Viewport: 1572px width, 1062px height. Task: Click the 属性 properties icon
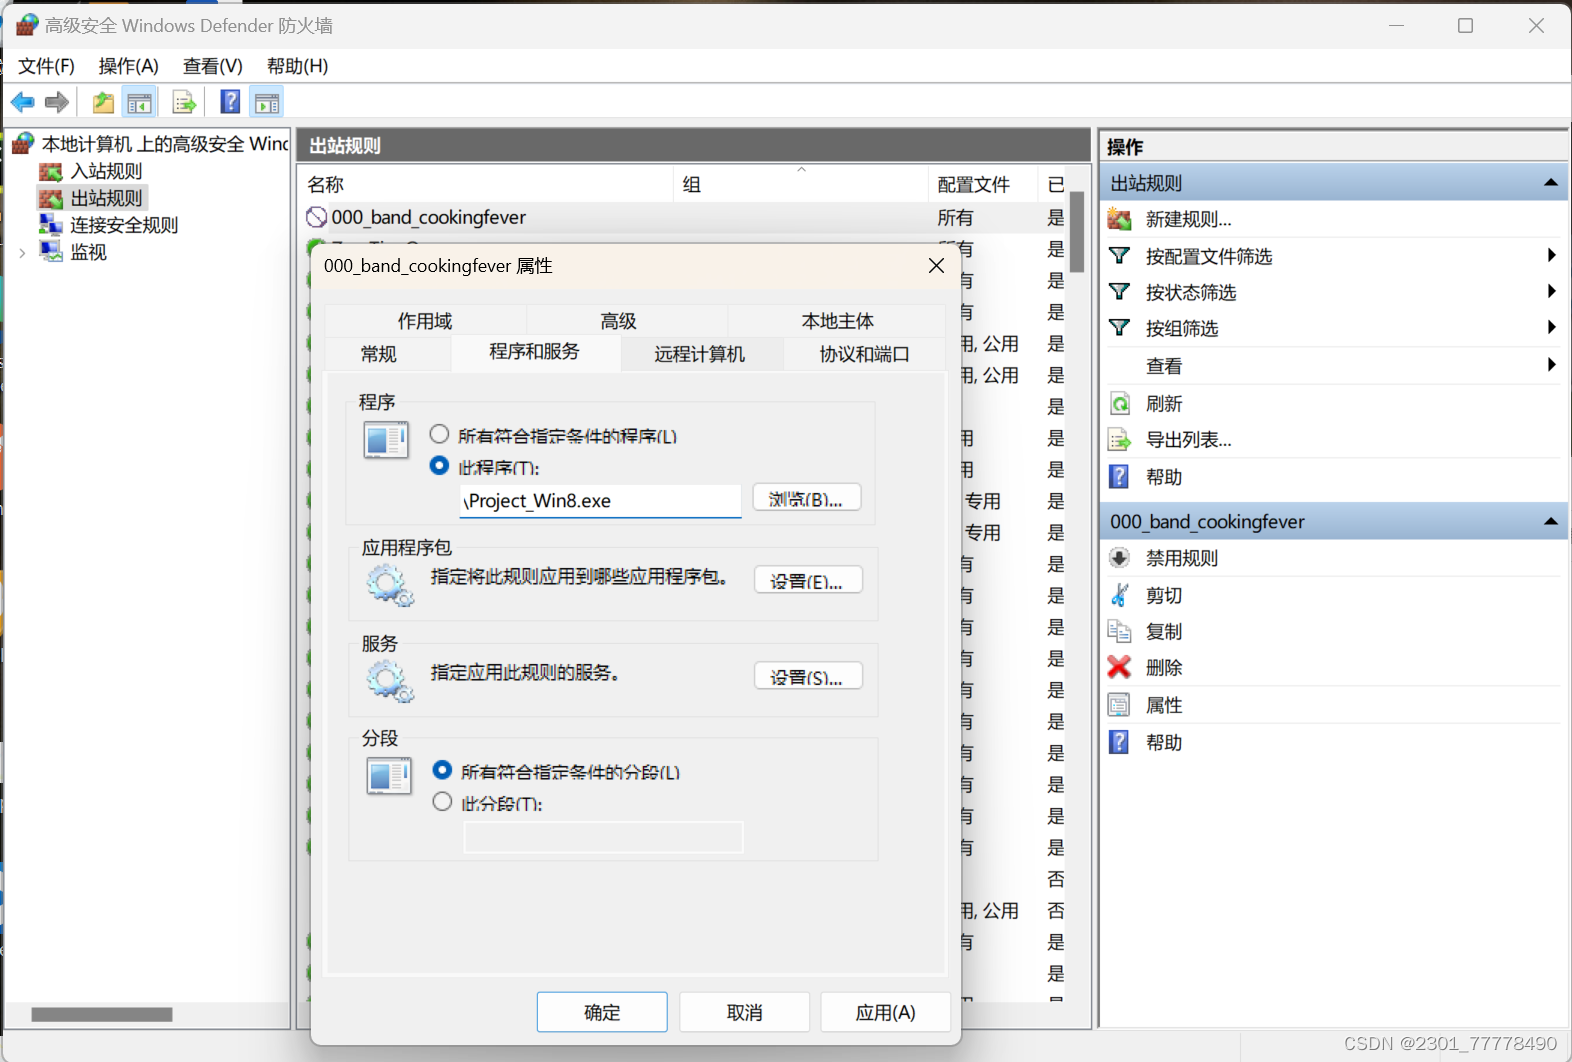tap(1120, 705)
